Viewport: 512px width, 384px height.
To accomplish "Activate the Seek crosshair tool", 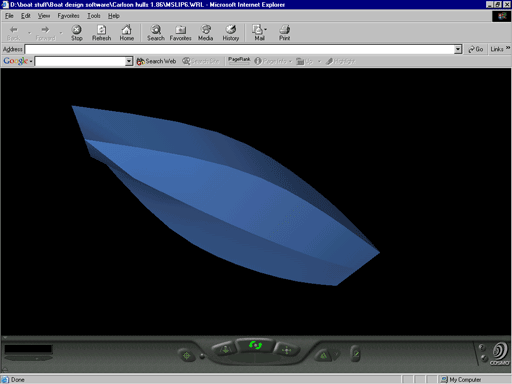I will tap(187, 356).
